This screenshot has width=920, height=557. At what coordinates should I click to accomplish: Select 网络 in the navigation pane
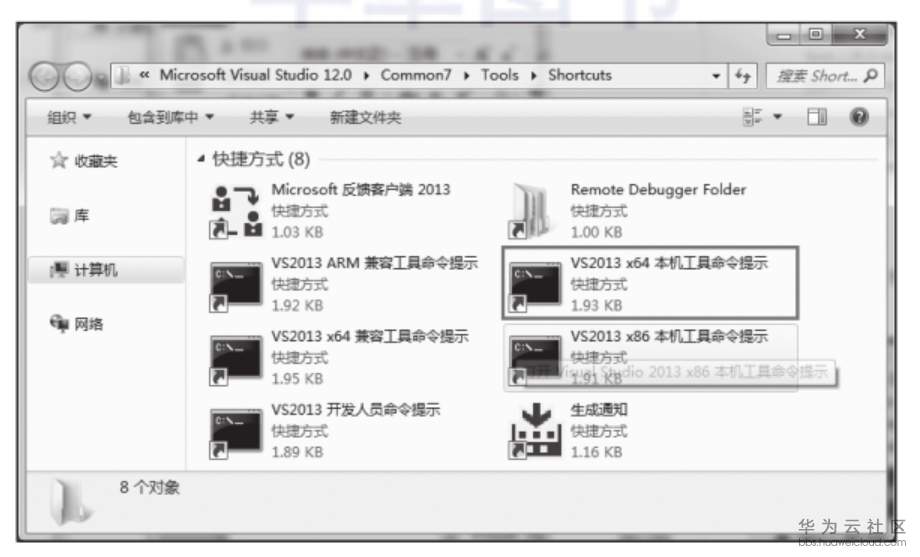click(77, 323)
